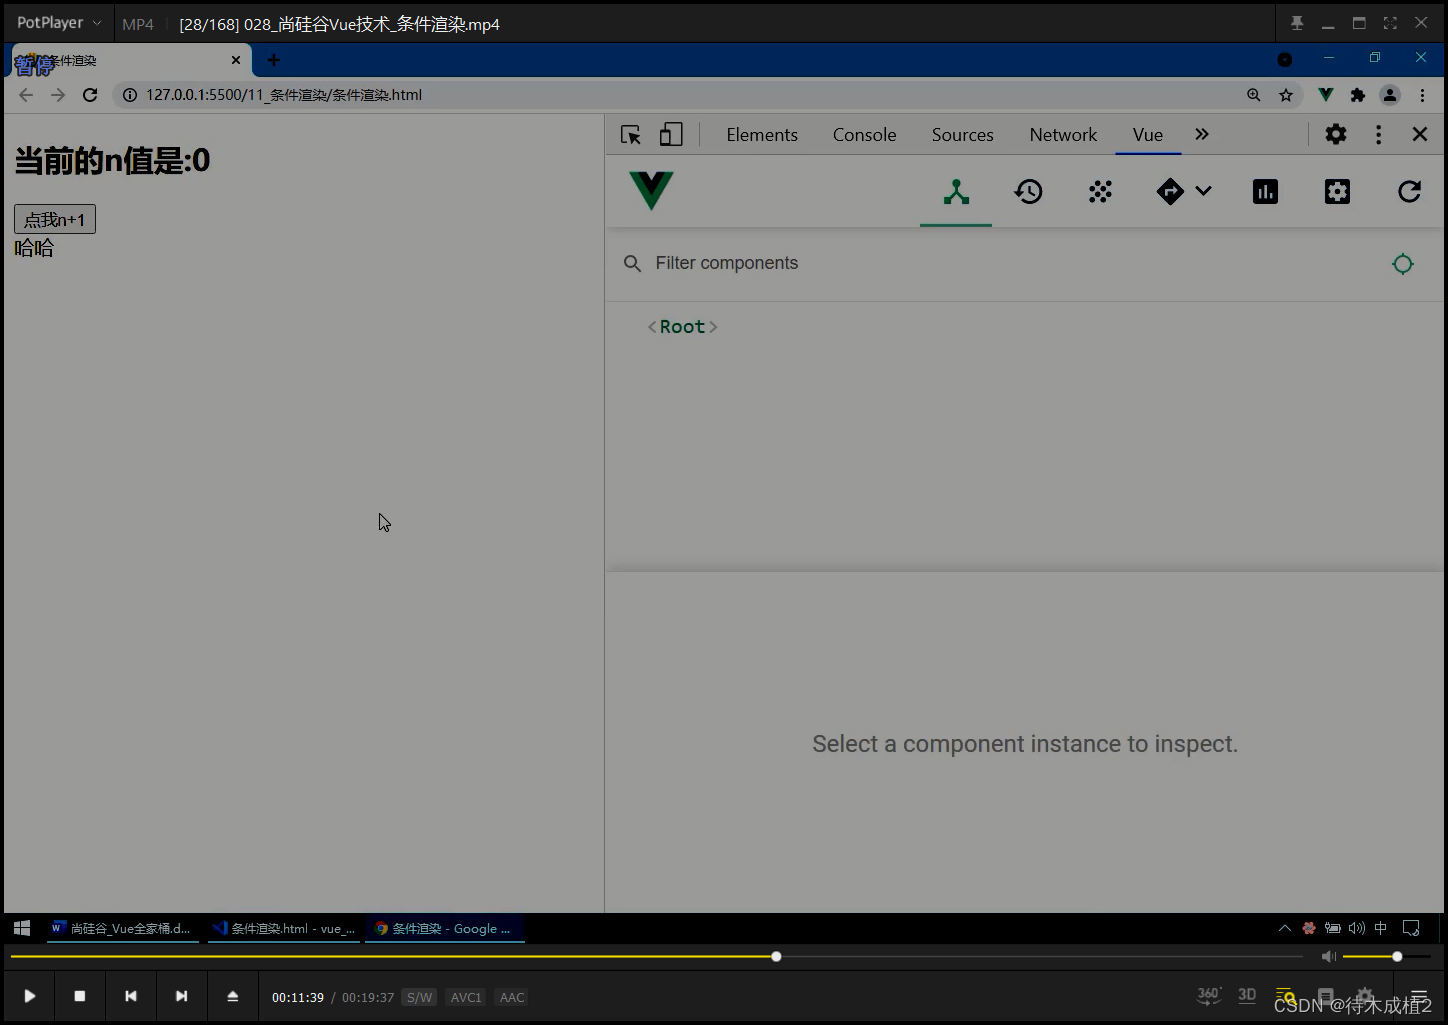1448x1025 pixels.
Task: Click heading 当前的n值是:0
Action: (x=112, y=161)
